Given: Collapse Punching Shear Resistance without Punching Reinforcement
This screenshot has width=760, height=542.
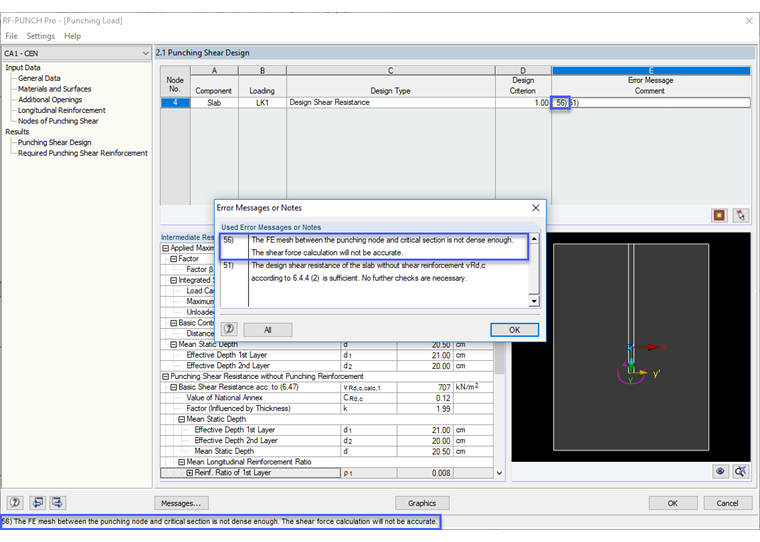Looking at the screenshot, I should pos(165,376).
